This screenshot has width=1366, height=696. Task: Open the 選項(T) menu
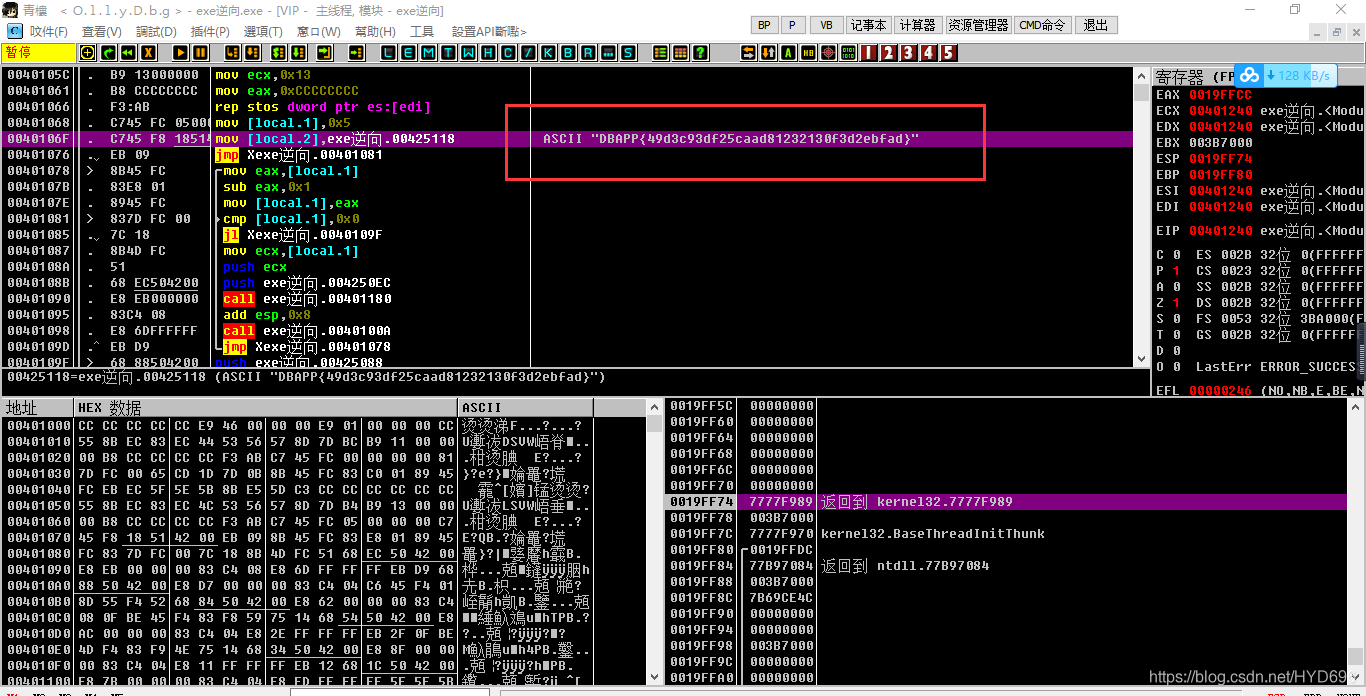[x=263, y=31]
